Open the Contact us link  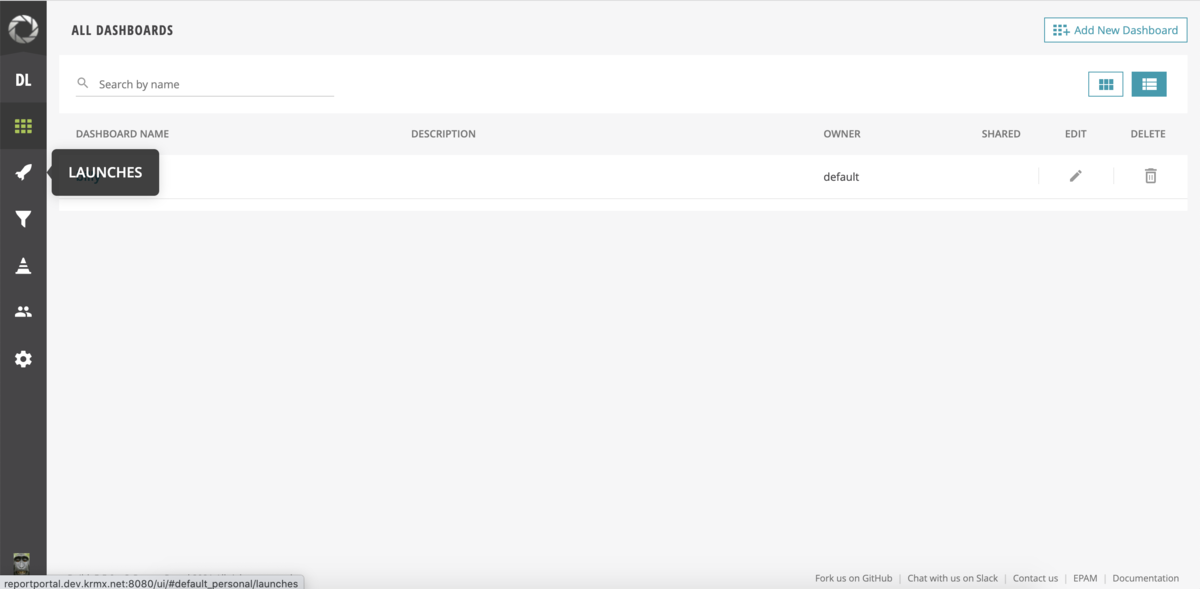coord(1035,578)
